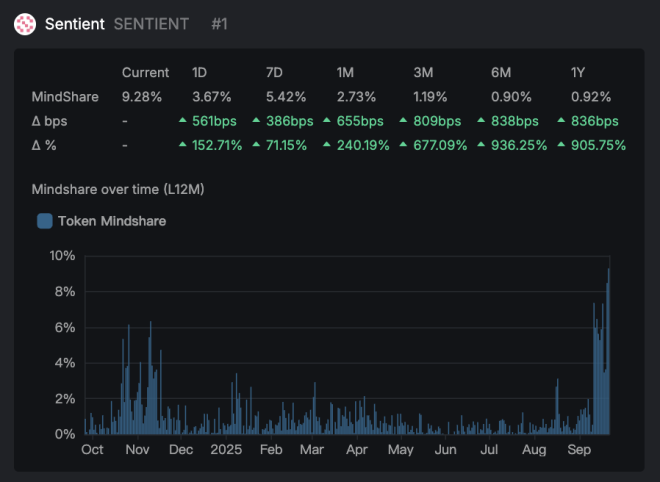
Task: Click the 5.42% mindshare value
Action: click(x=286, y=97)
